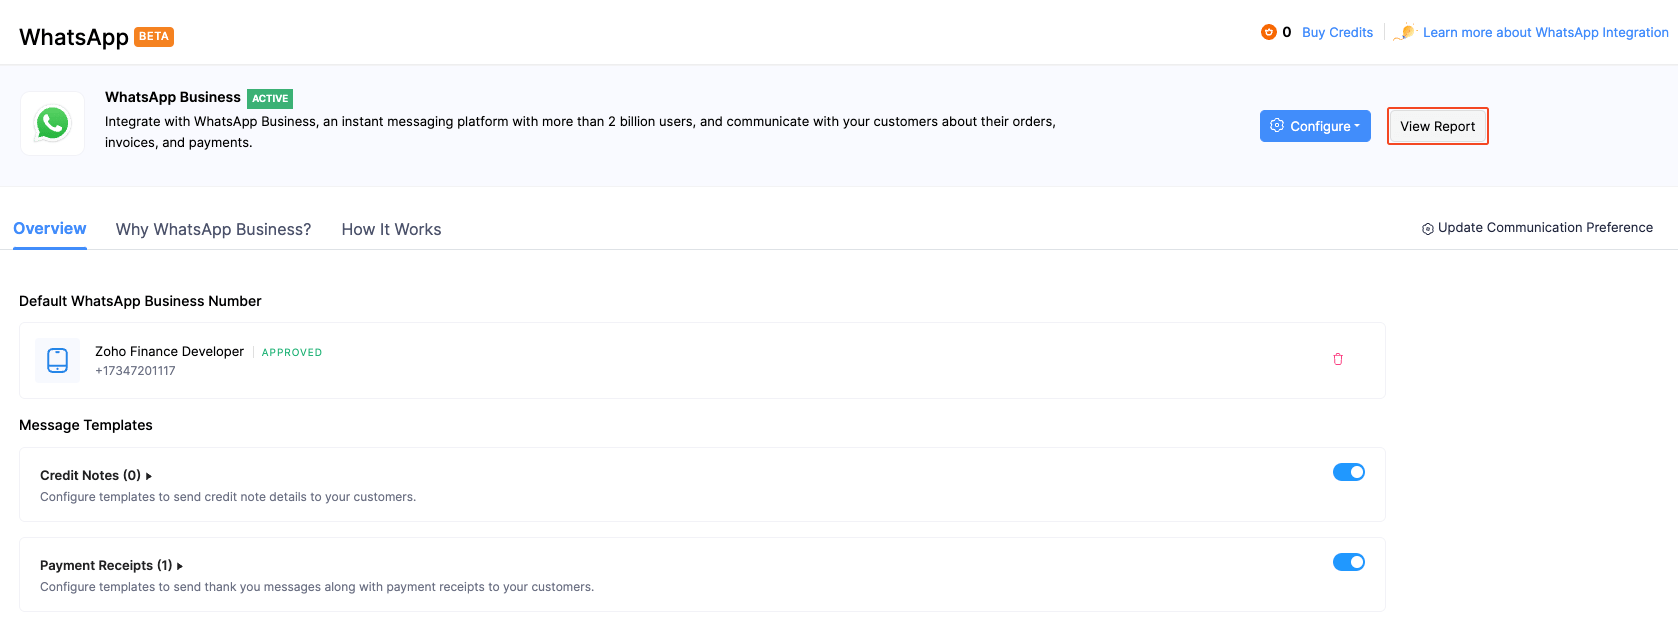This screenshot has height=622, width=1678.
Task: Delete the Zoho Finance Developer number
Action: pyautogui.click(x=1338, y=359)
